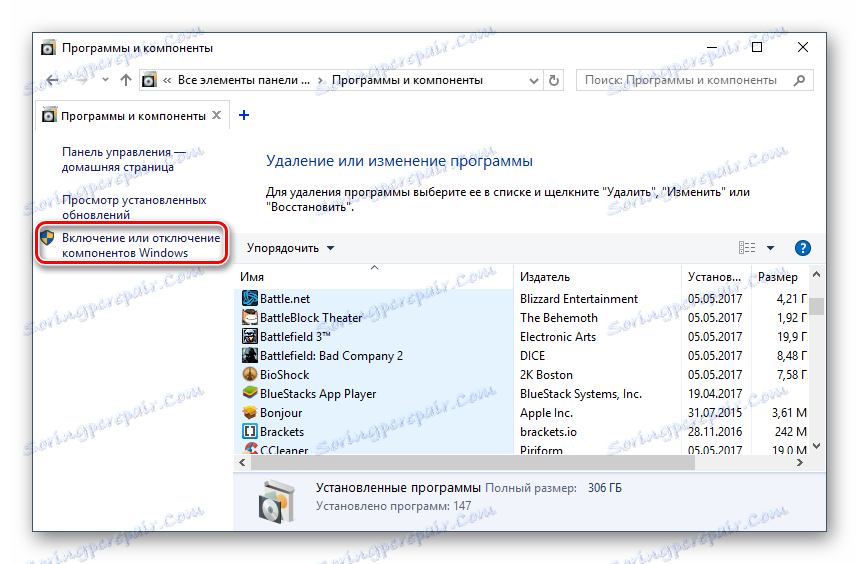Click the window title bar app icon

point(48,48)
